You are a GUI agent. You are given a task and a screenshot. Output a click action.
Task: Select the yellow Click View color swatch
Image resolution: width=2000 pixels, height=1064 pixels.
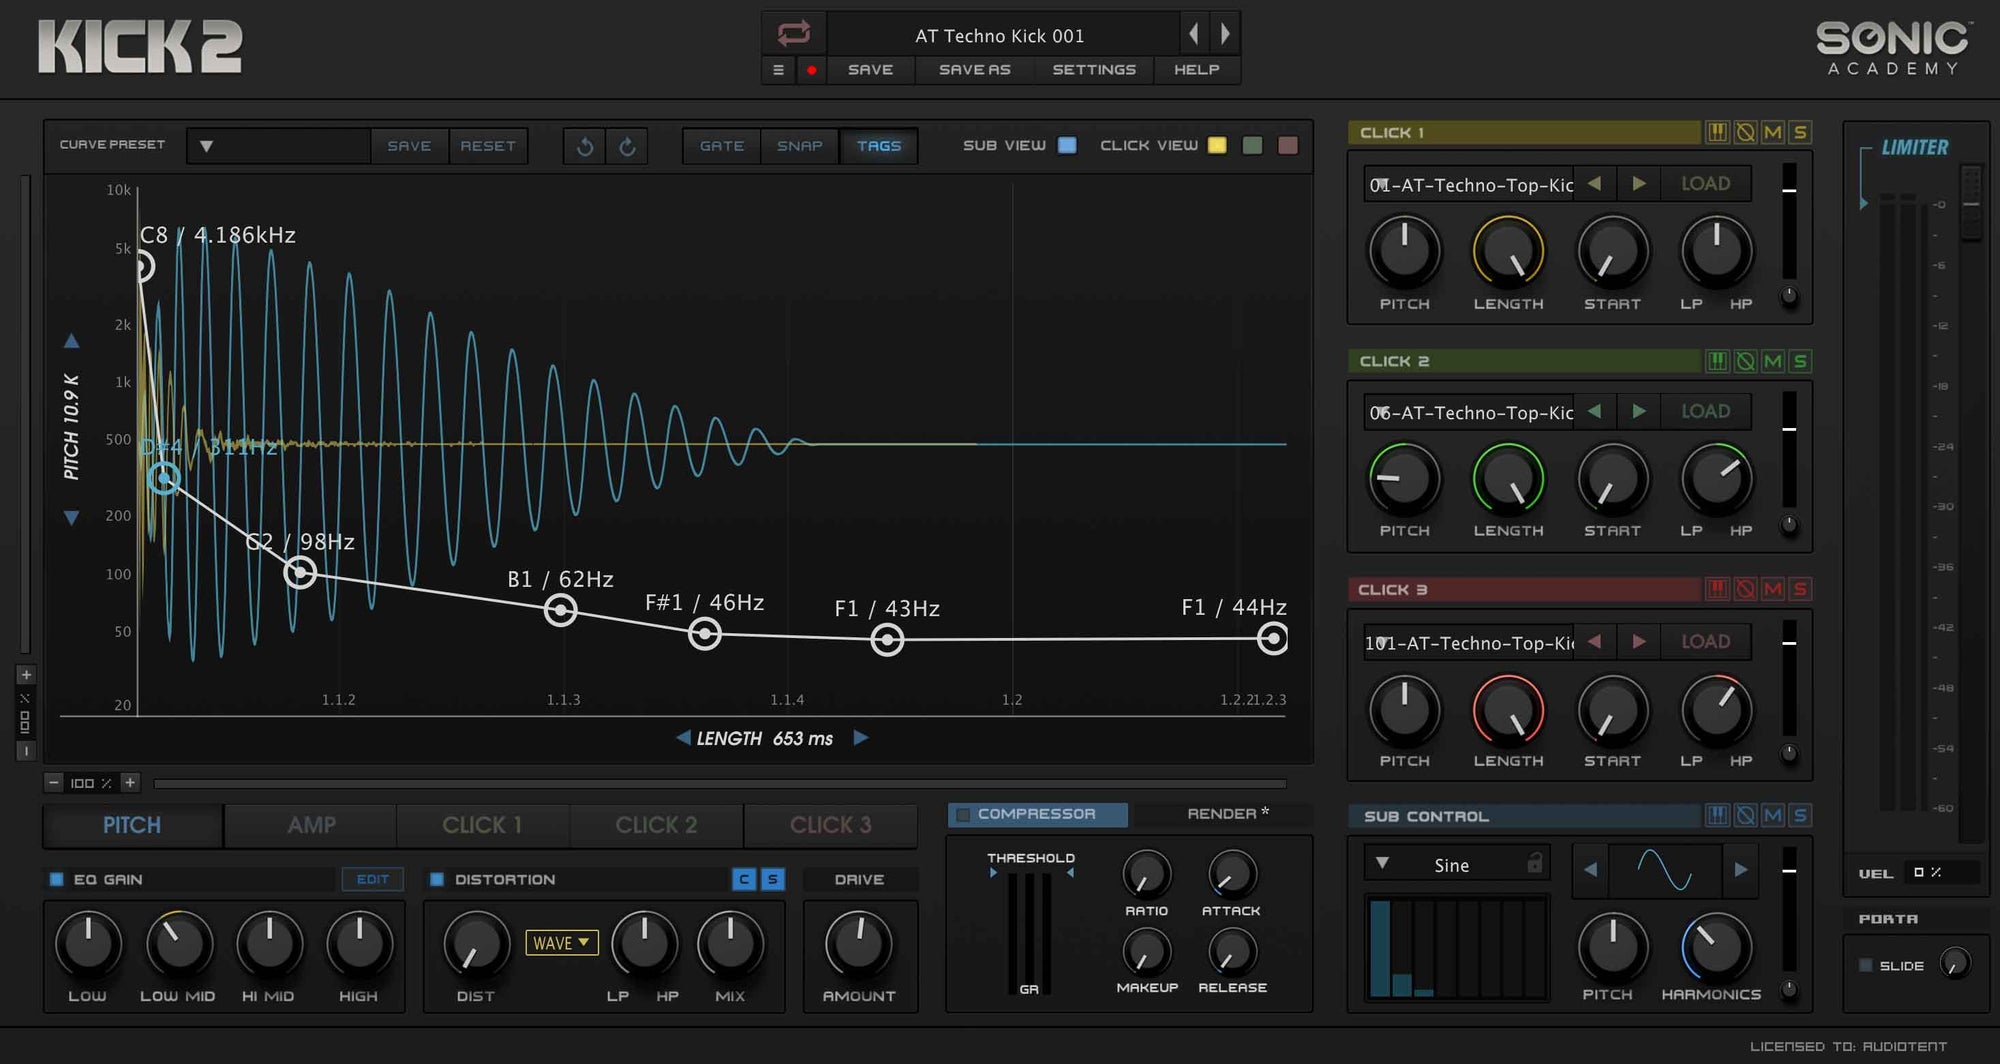tap(1216, 145)
